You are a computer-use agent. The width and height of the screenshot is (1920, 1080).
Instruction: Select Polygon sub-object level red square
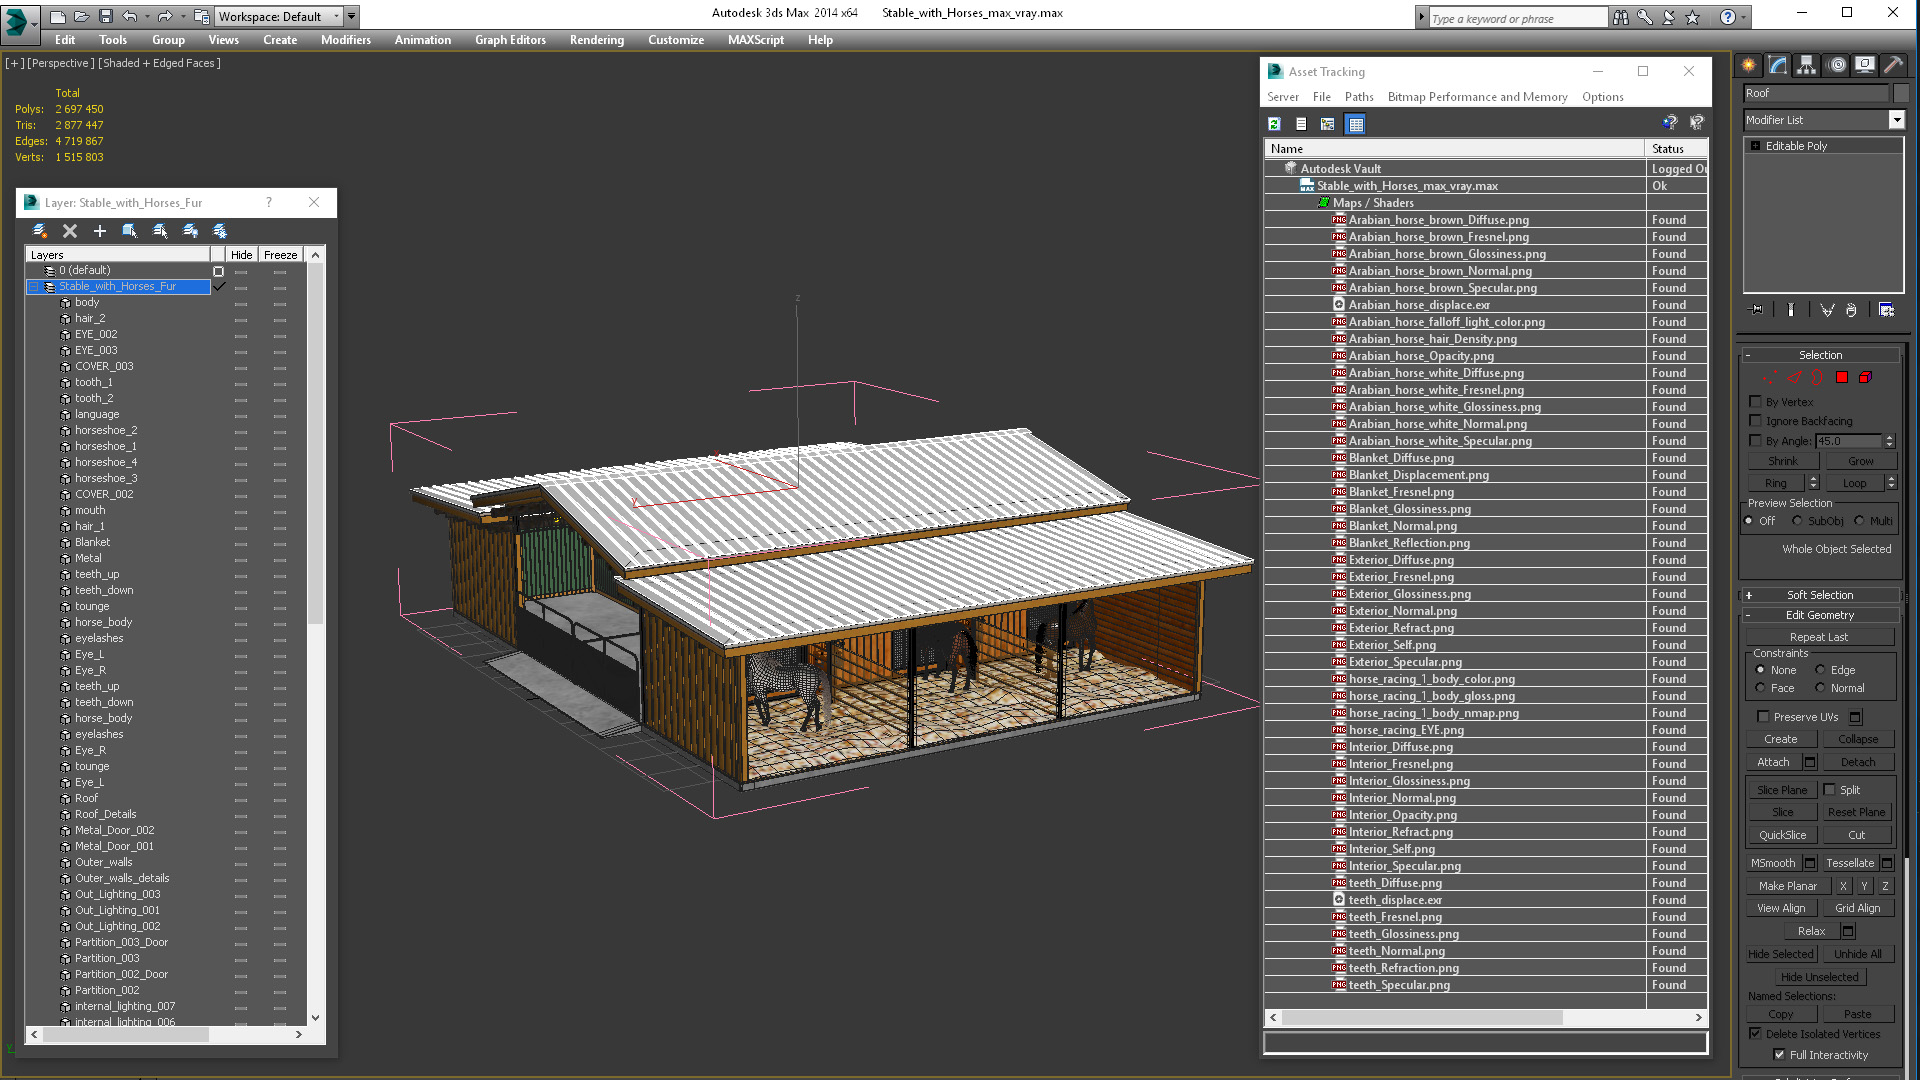click(1842, 377)
